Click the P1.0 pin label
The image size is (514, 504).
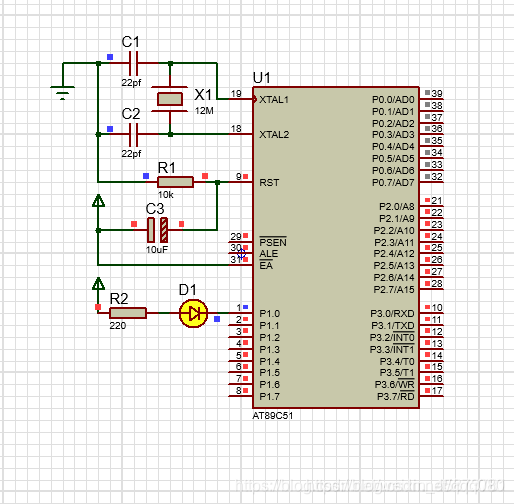270,314
